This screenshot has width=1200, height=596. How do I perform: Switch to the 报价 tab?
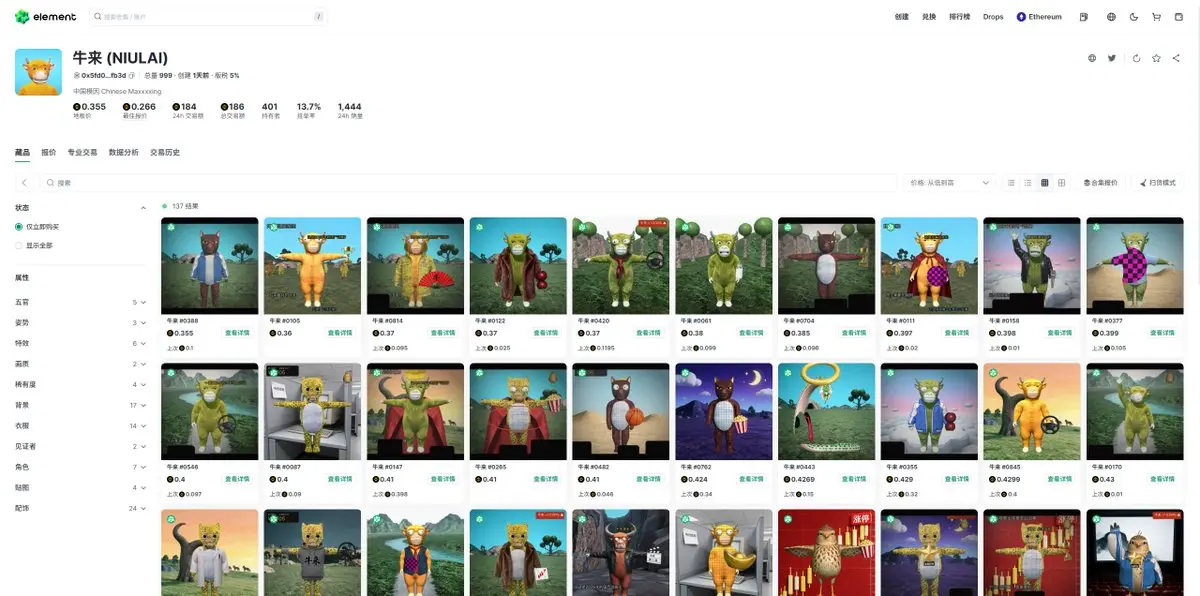pyautogui.click(x=48, y=152)
